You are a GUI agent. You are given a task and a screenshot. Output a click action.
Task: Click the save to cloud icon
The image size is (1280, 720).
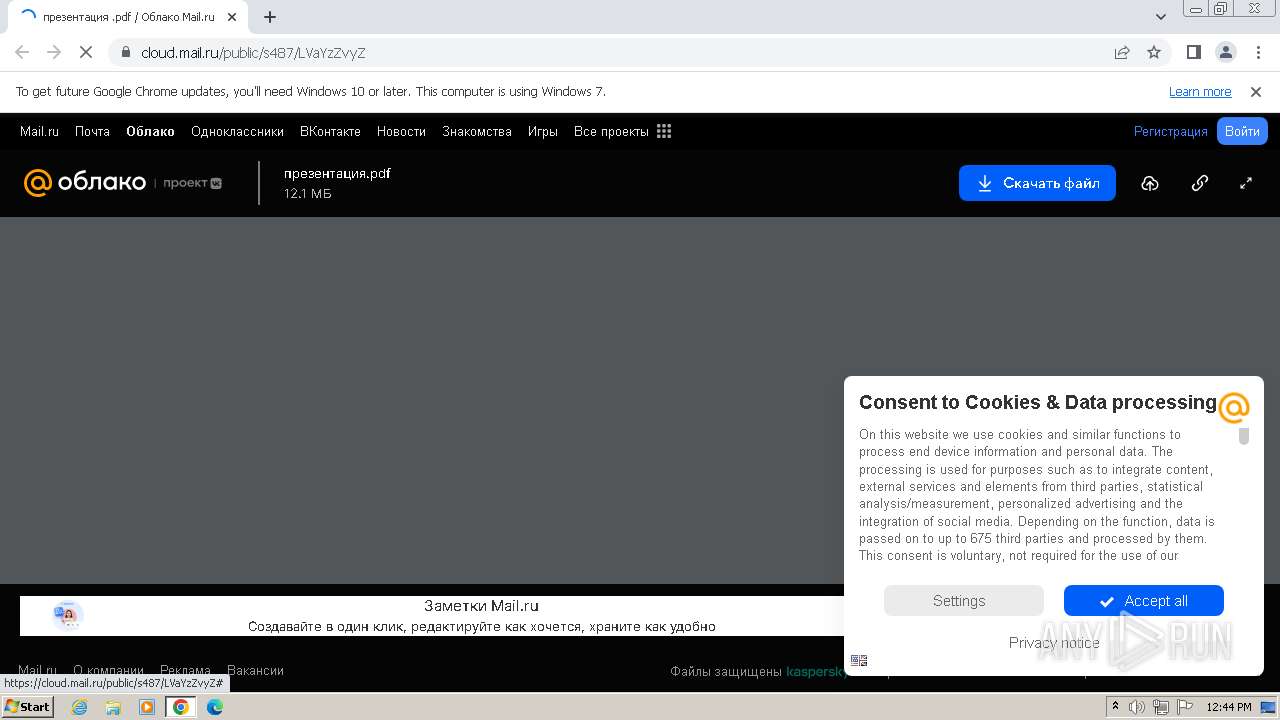pos(1150,183)
